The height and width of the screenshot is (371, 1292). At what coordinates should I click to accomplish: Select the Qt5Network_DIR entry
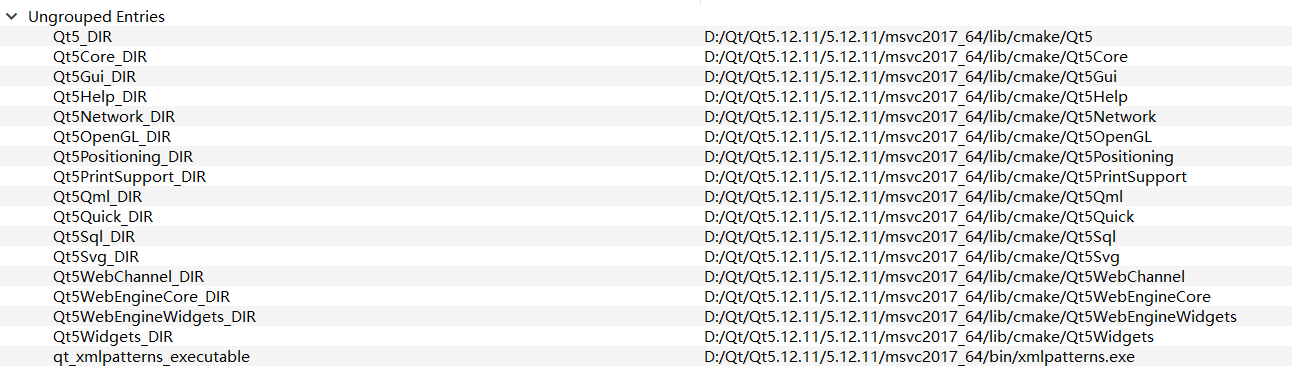114,117
